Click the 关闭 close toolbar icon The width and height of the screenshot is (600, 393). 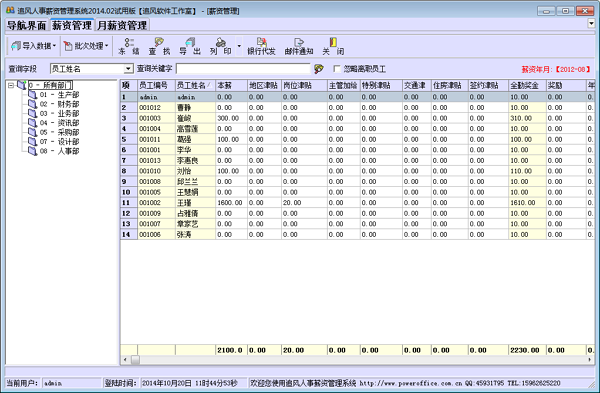(x=333, y=46)
